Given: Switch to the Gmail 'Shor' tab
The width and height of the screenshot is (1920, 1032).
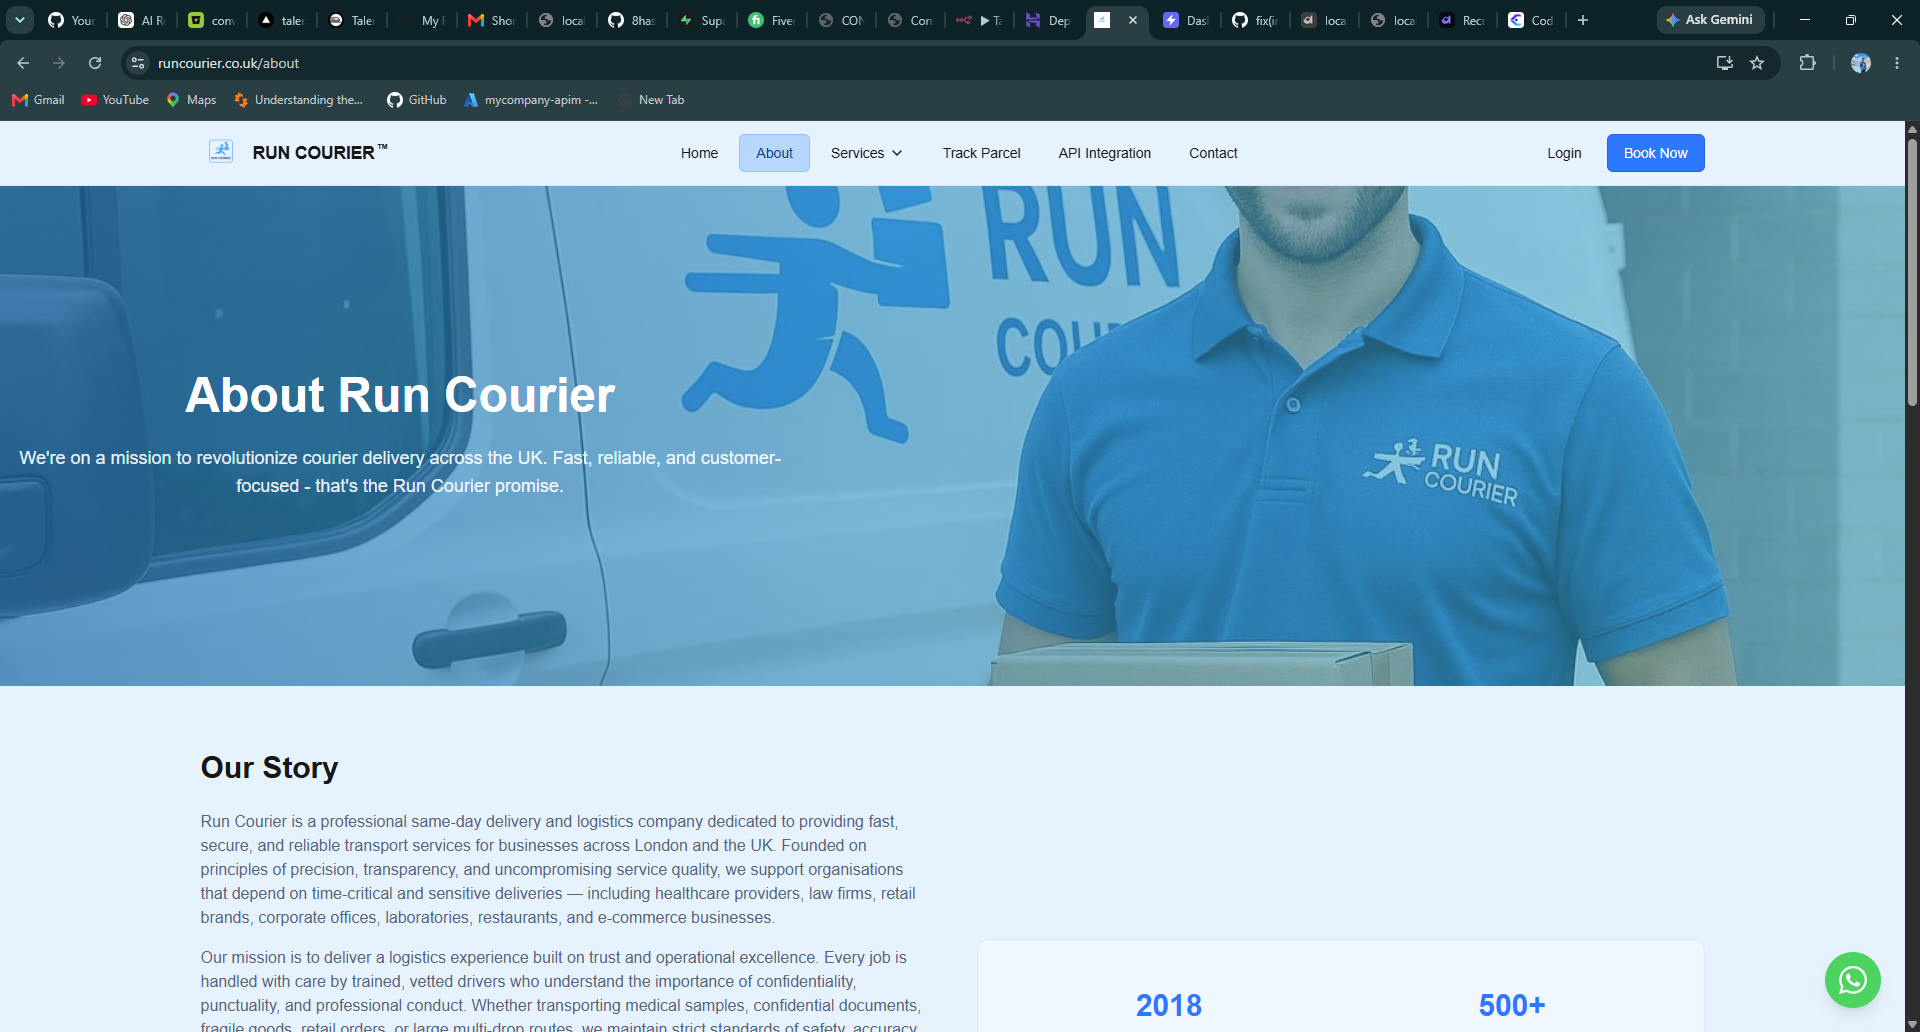Looking at the screenshot, I should [491, 20].
